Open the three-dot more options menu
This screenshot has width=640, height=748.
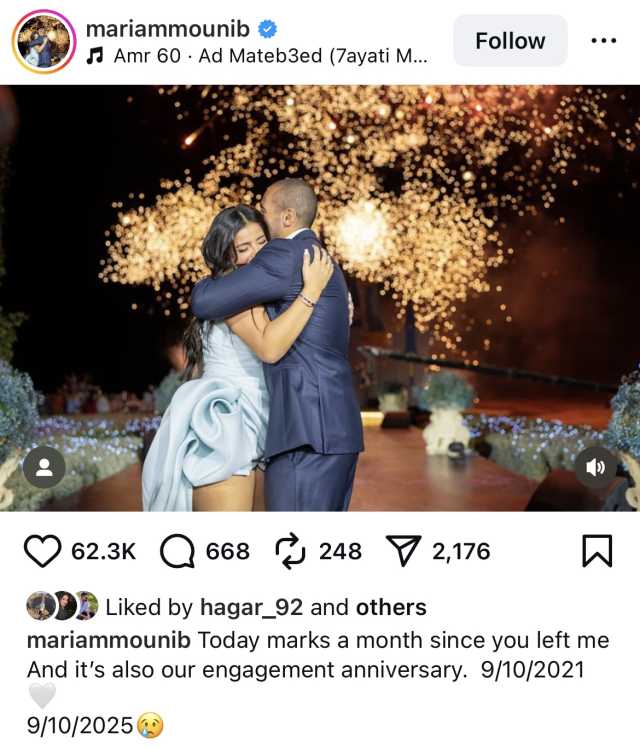coord(603,41)
